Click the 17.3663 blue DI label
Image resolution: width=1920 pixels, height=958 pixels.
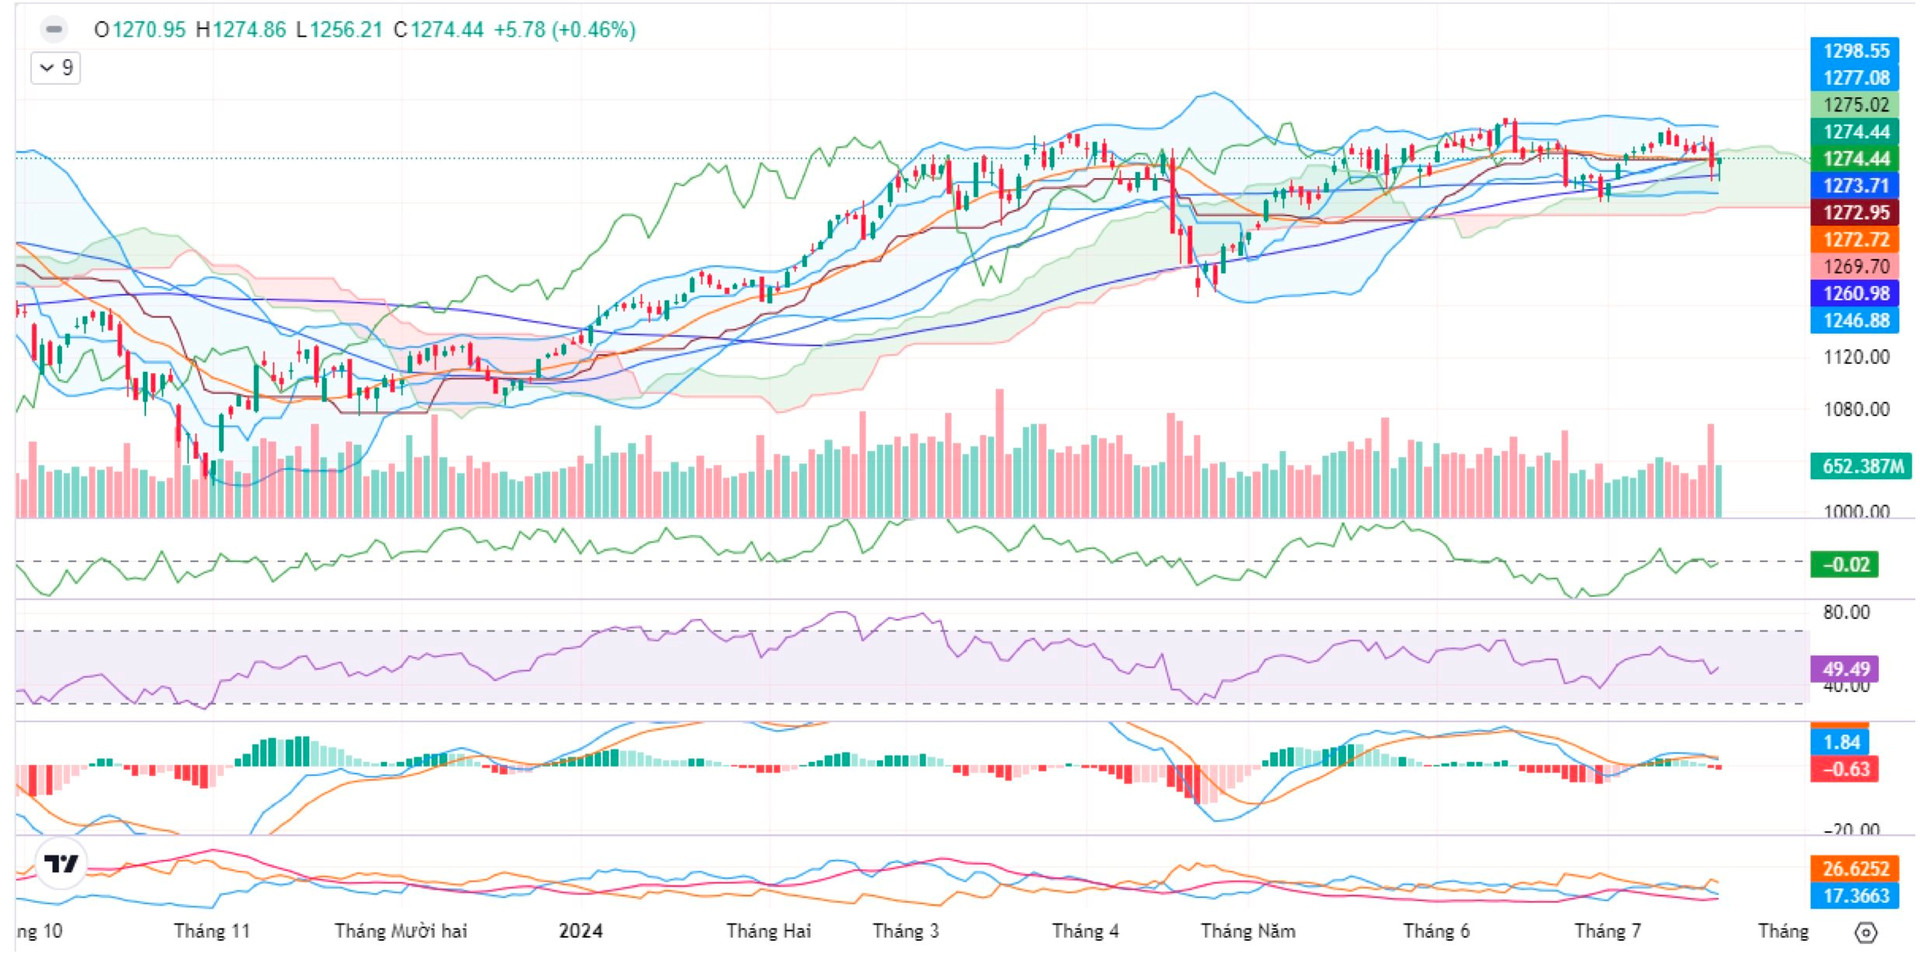1855,896
